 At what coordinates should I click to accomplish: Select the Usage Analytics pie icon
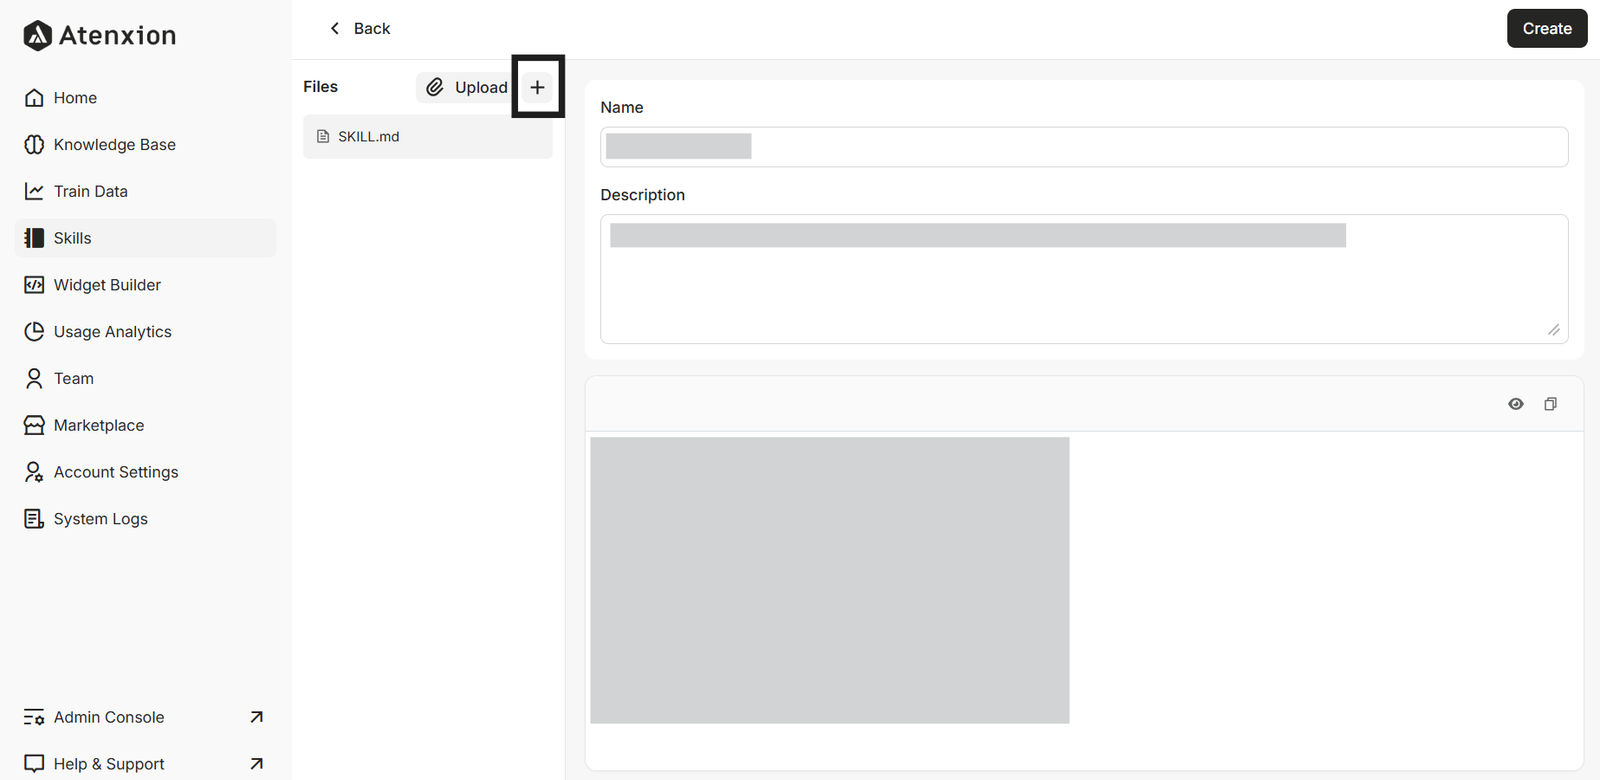(x=34, y=332)
